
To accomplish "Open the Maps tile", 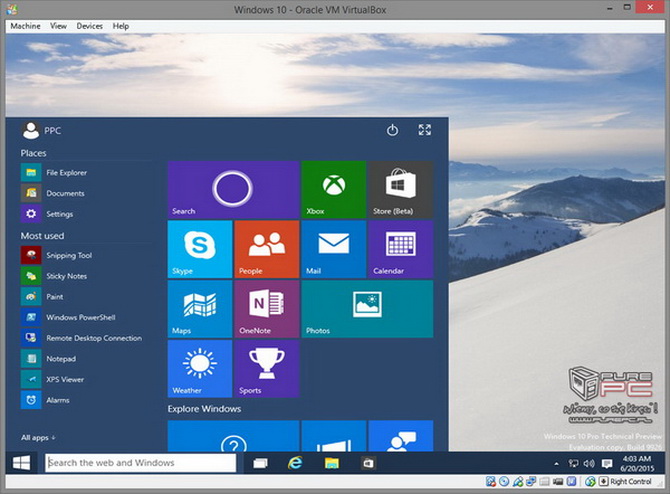I will click(x=199, y=309).
